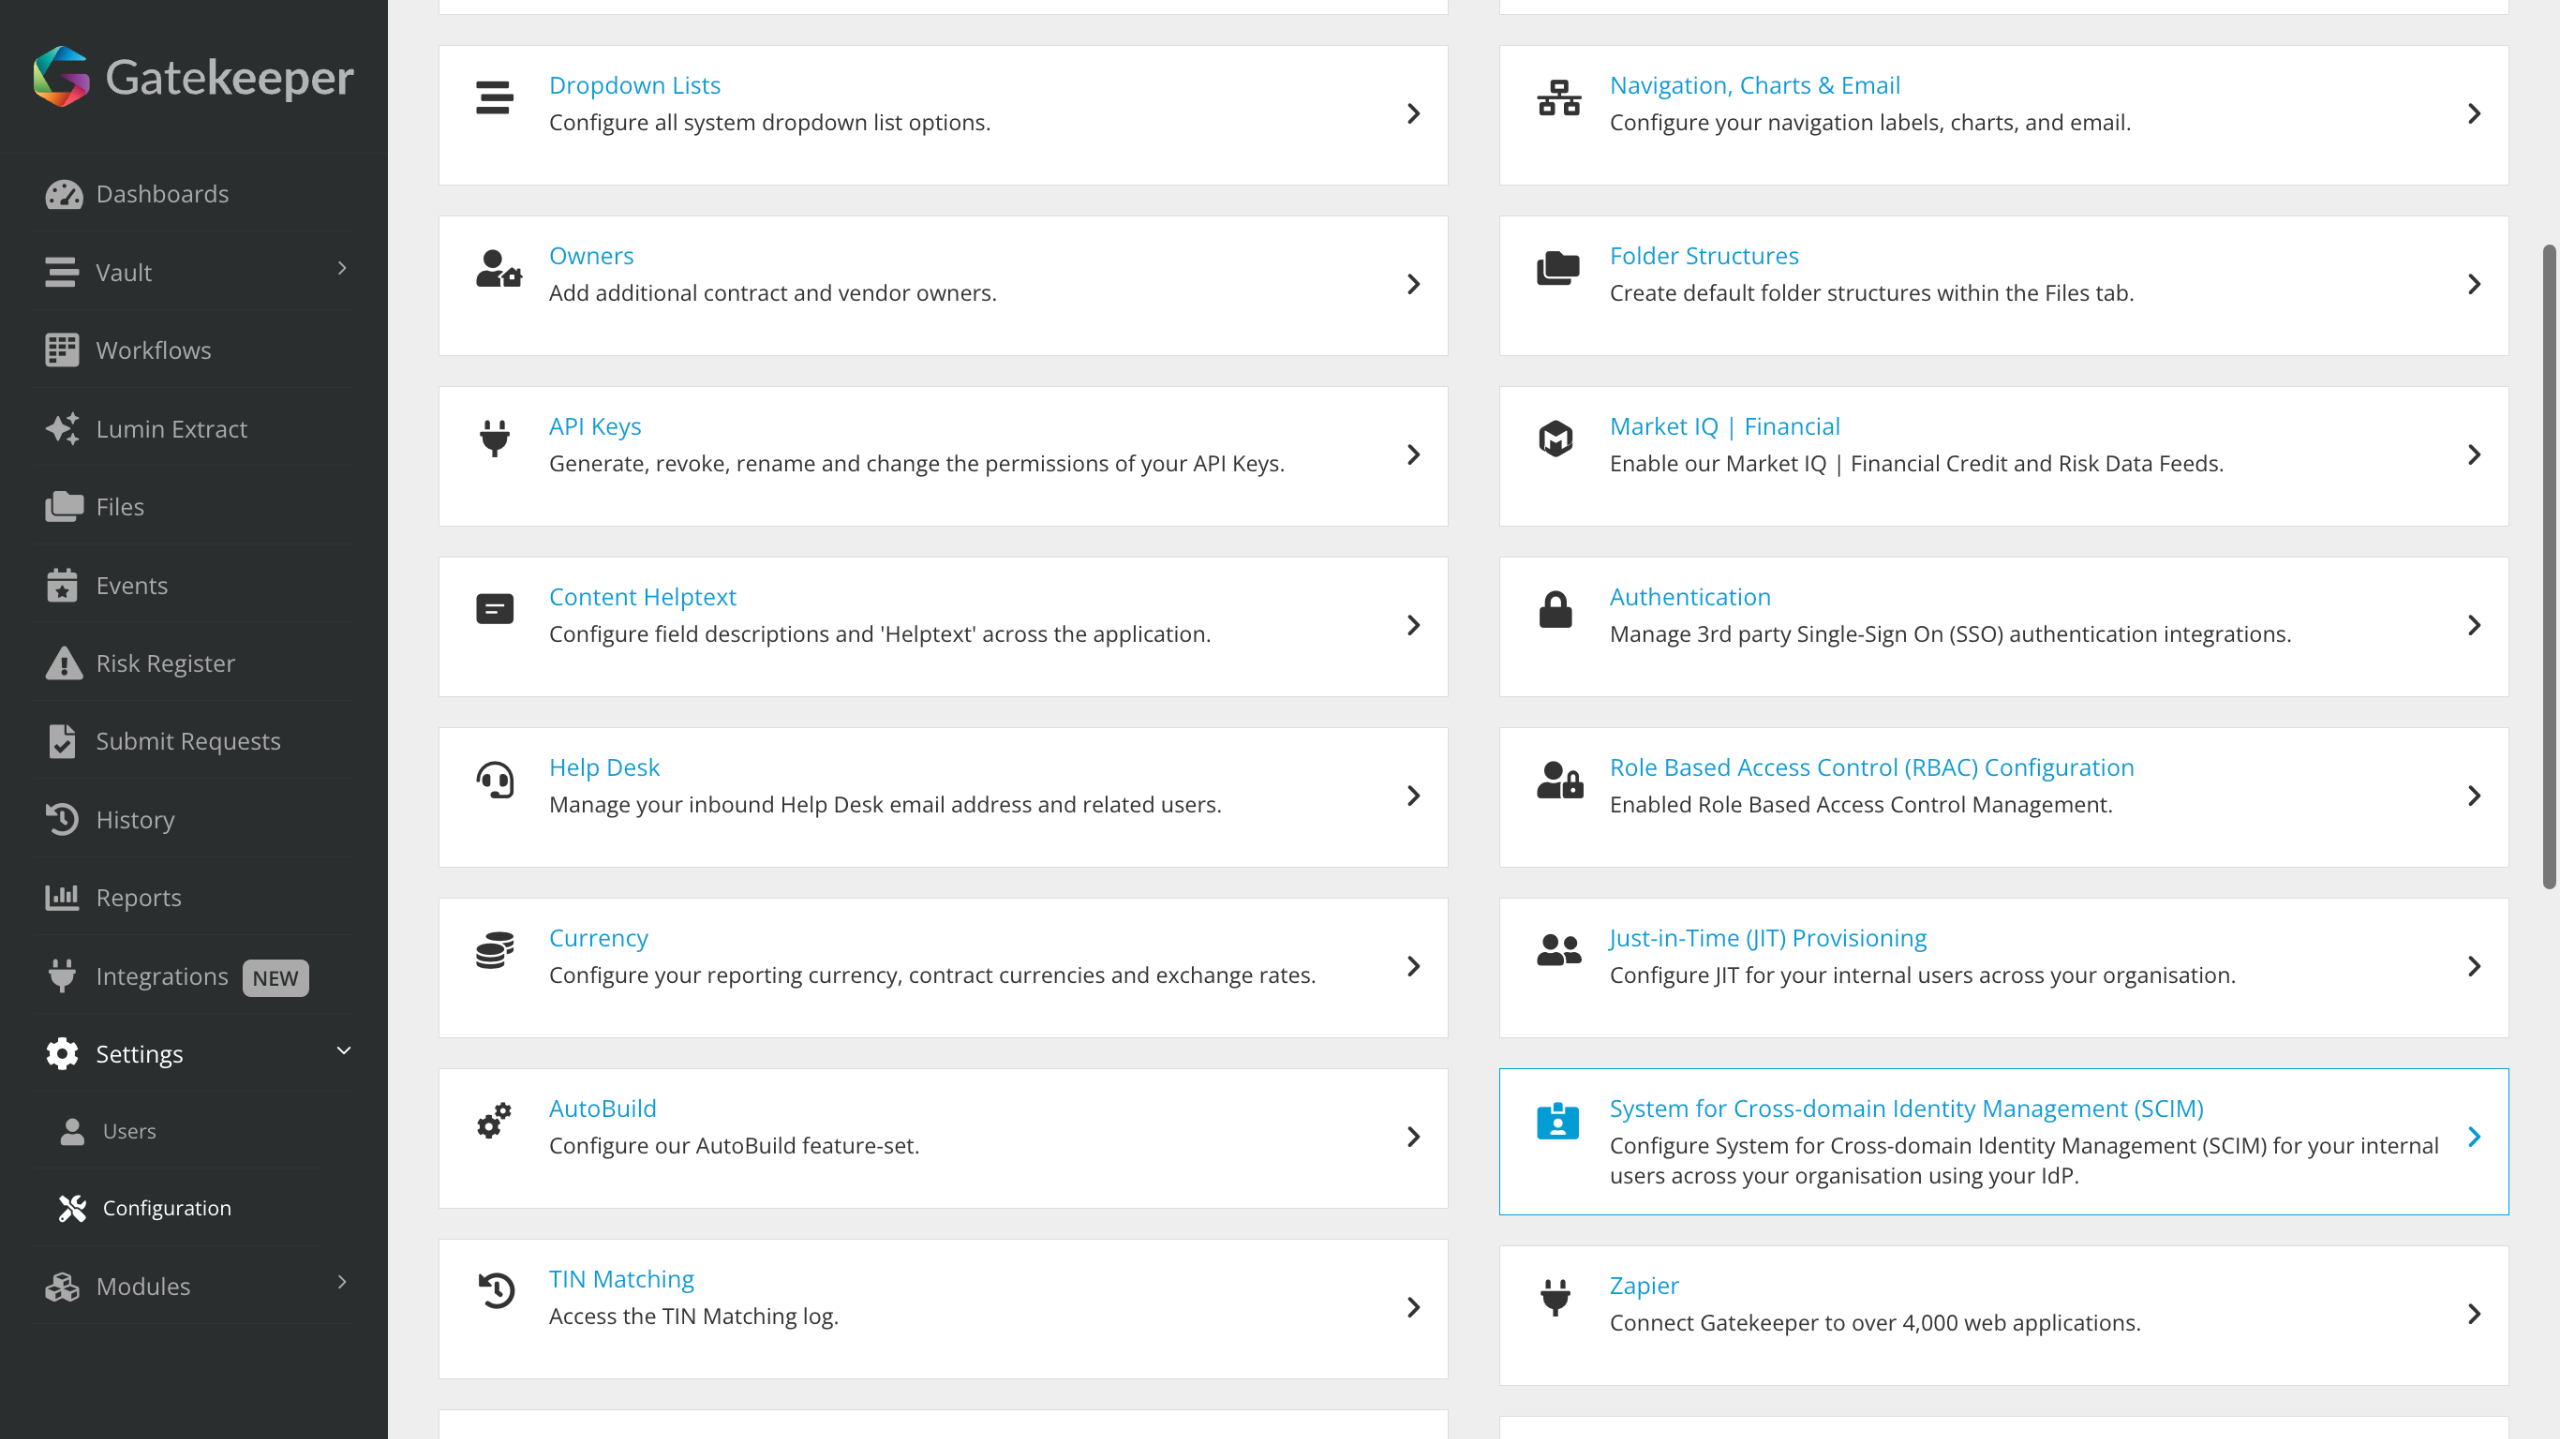
Task: Click the Risk Register warning triangle icon
Action: click(x=63, y=663)
